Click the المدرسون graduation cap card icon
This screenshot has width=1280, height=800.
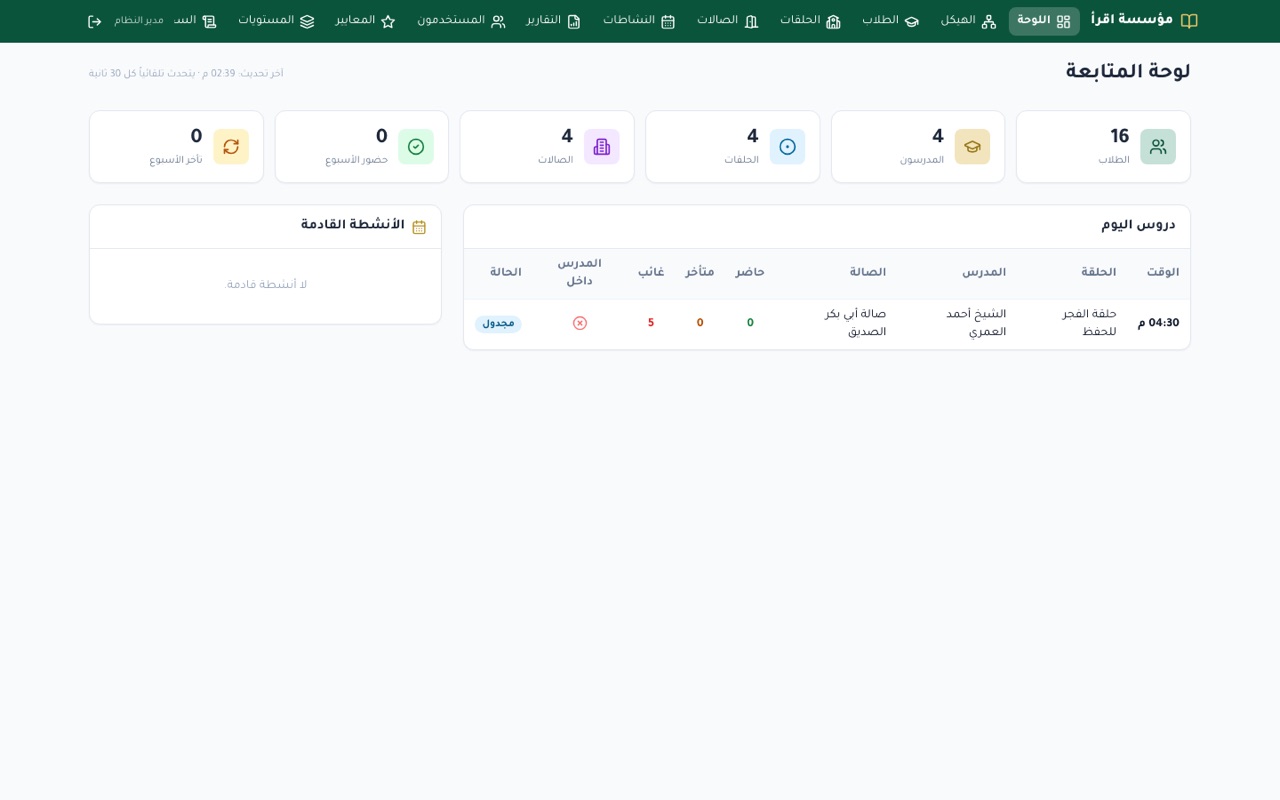click(x=972, y=147)
